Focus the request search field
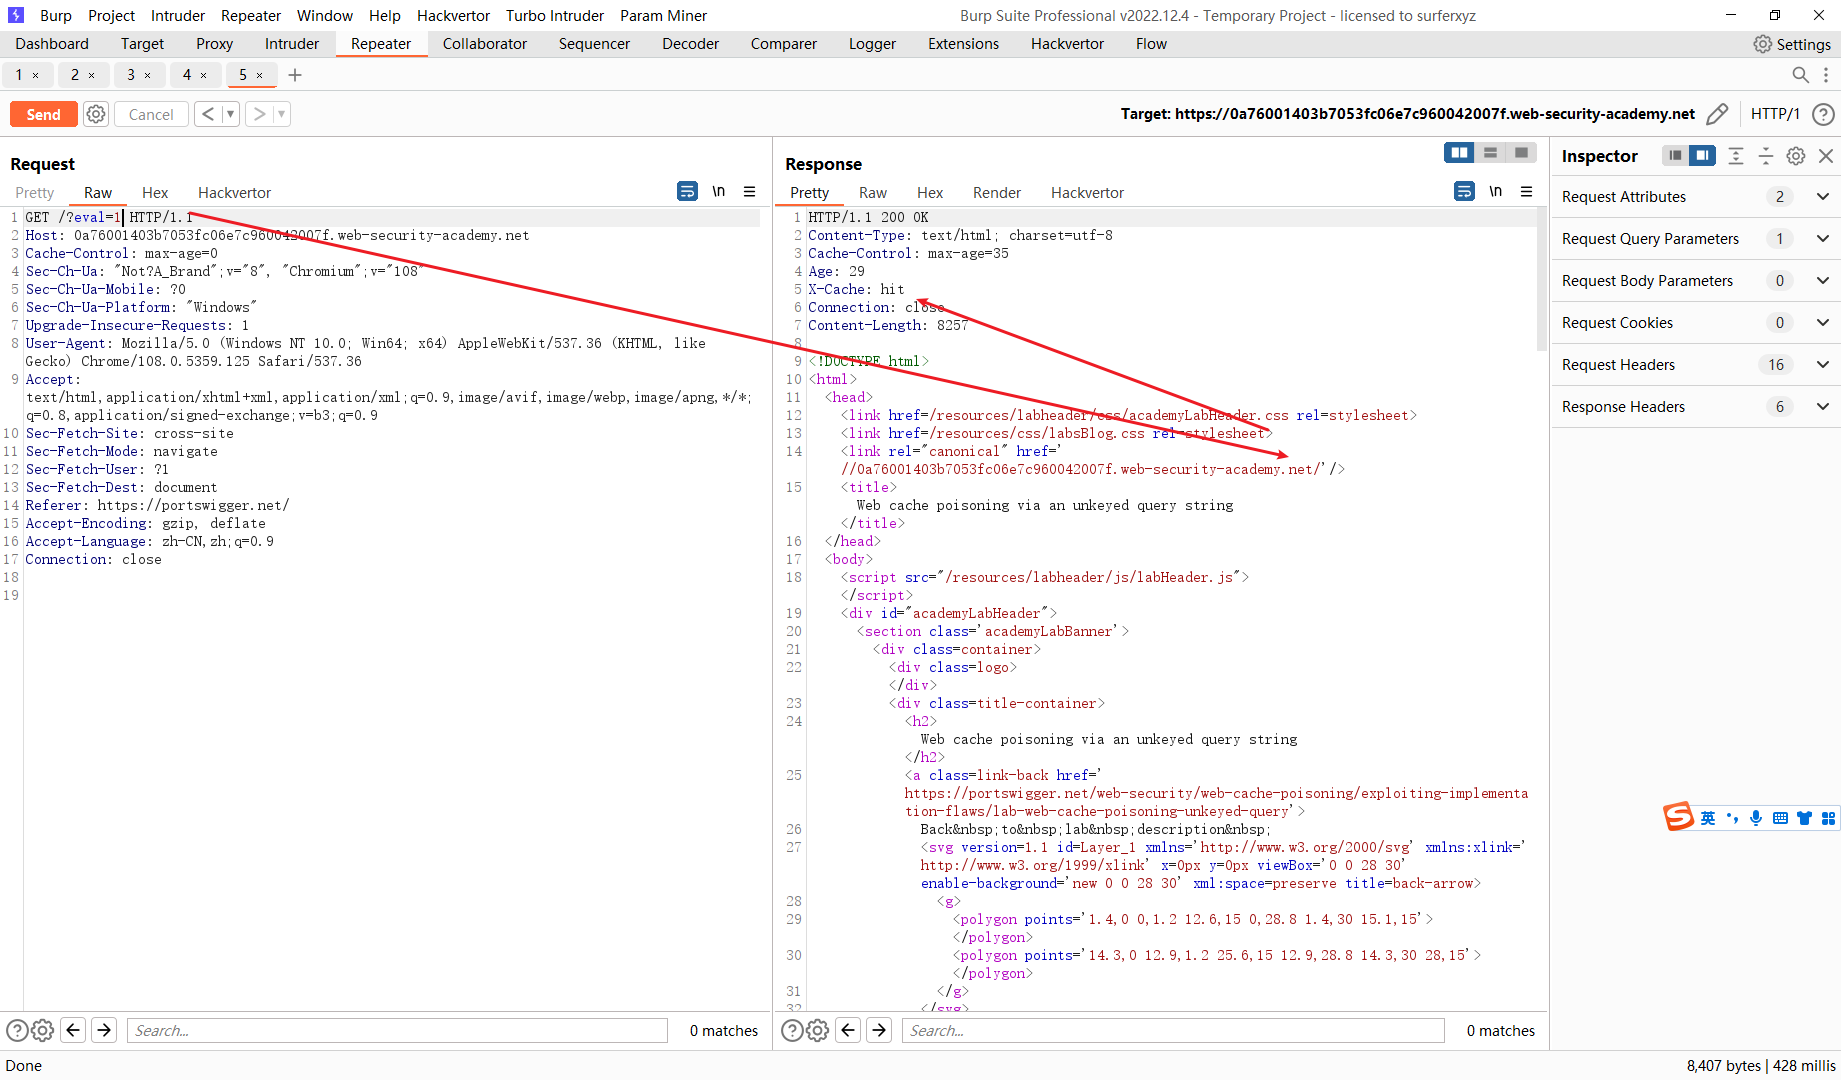The height and width of the screenshot is (1080, 1841). tap(397, 1030)
